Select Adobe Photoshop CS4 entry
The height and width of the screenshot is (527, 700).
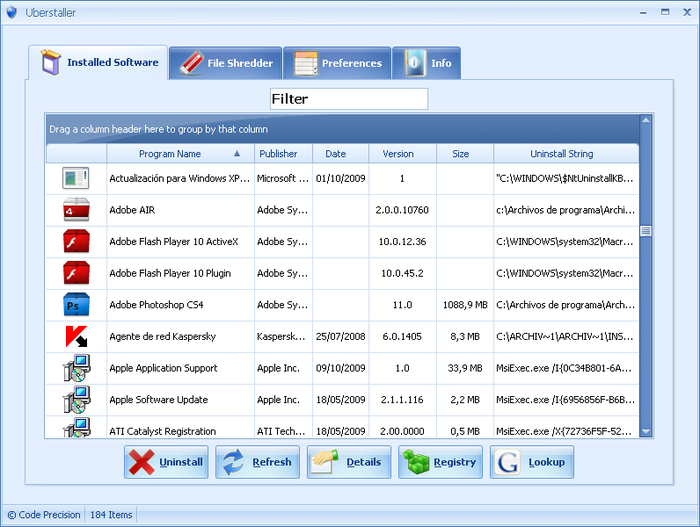click(156, 305)
